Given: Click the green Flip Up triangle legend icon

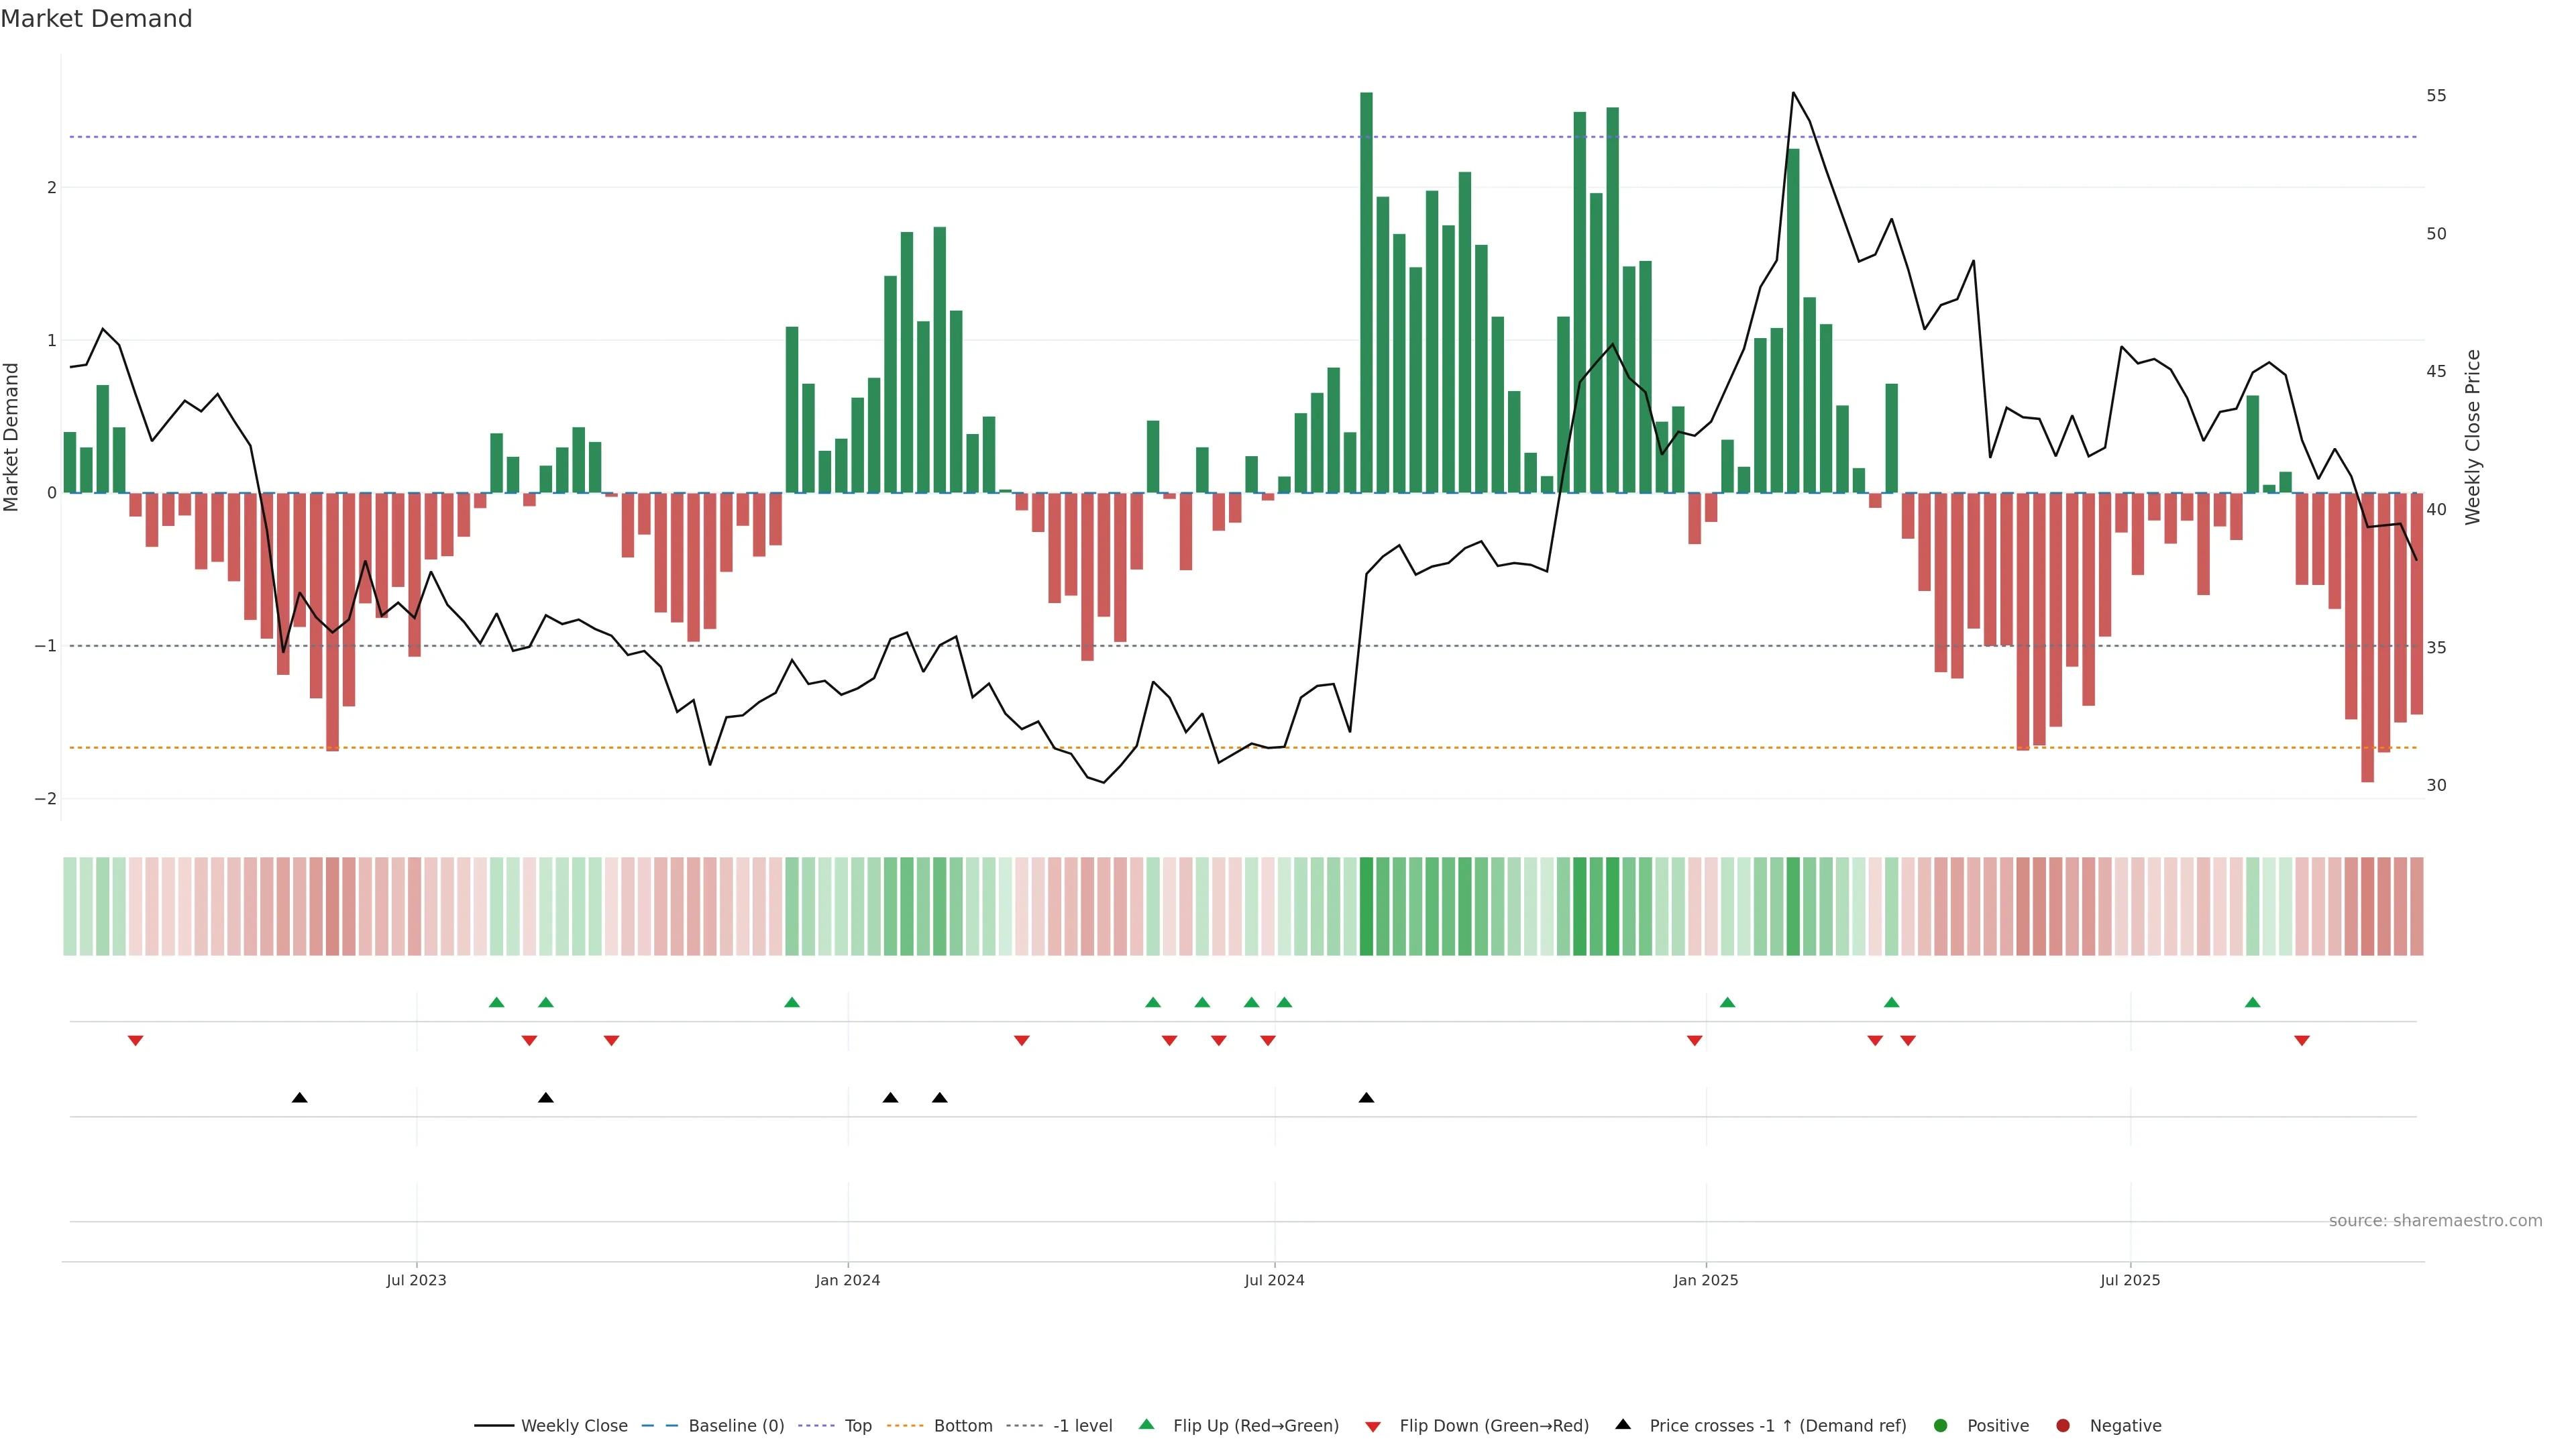Looking at the screenshot, I should 1147,1425.
